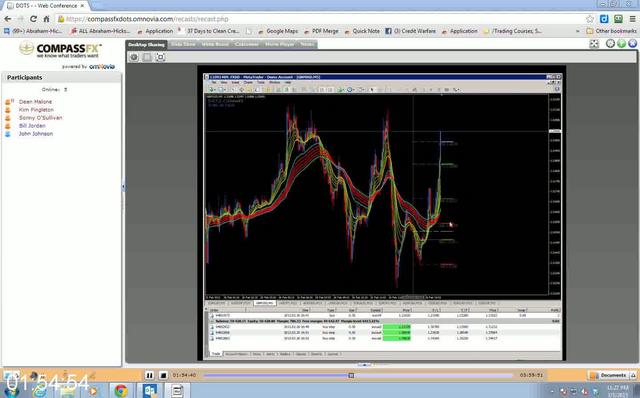Click the green round icon in conference header

coord(621,43)
